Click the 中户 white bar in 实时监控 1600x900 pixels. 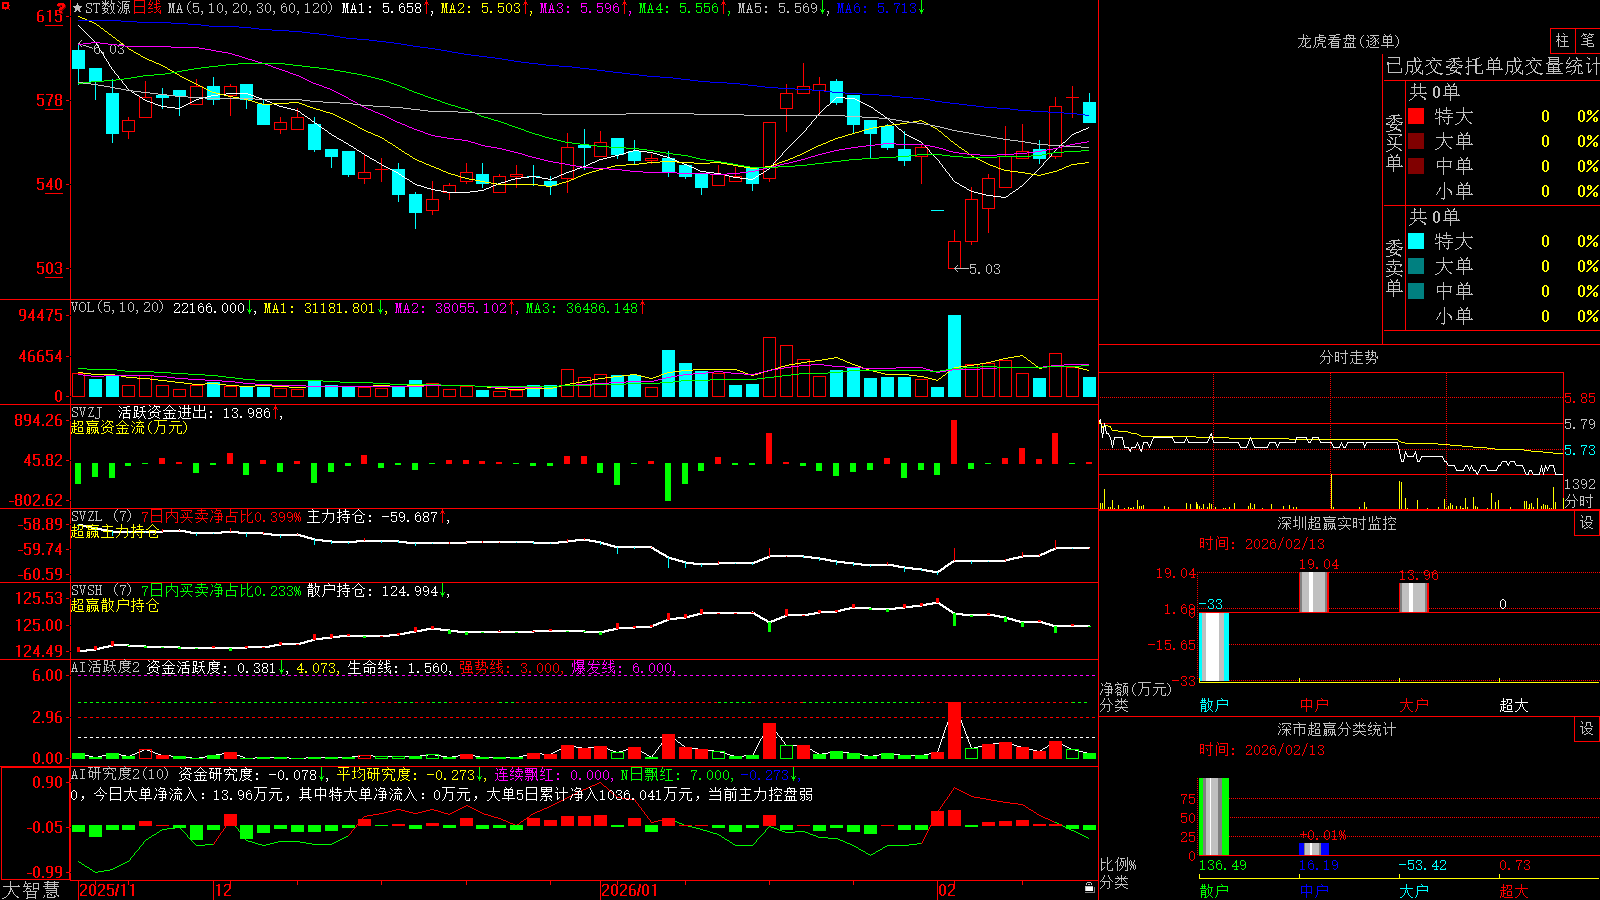[1313, 592]
